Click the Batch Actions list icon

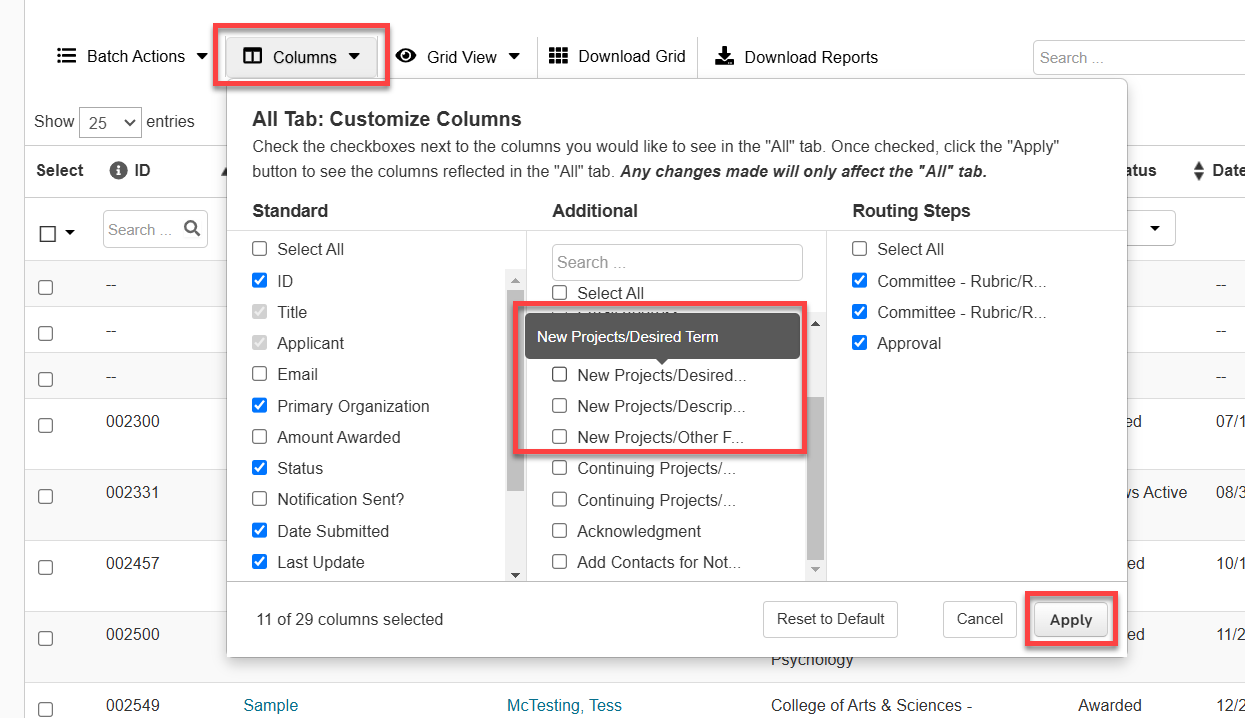pyautogui.click(x=67, y=56)
